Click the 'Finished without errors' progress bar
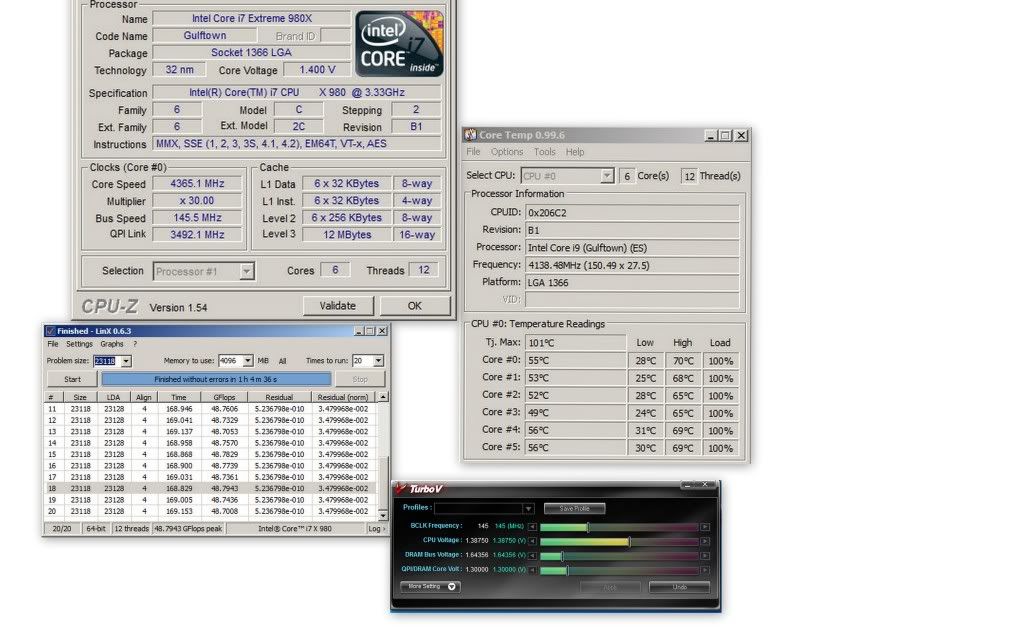1024x640 pixels. click(x=216, y=379)
